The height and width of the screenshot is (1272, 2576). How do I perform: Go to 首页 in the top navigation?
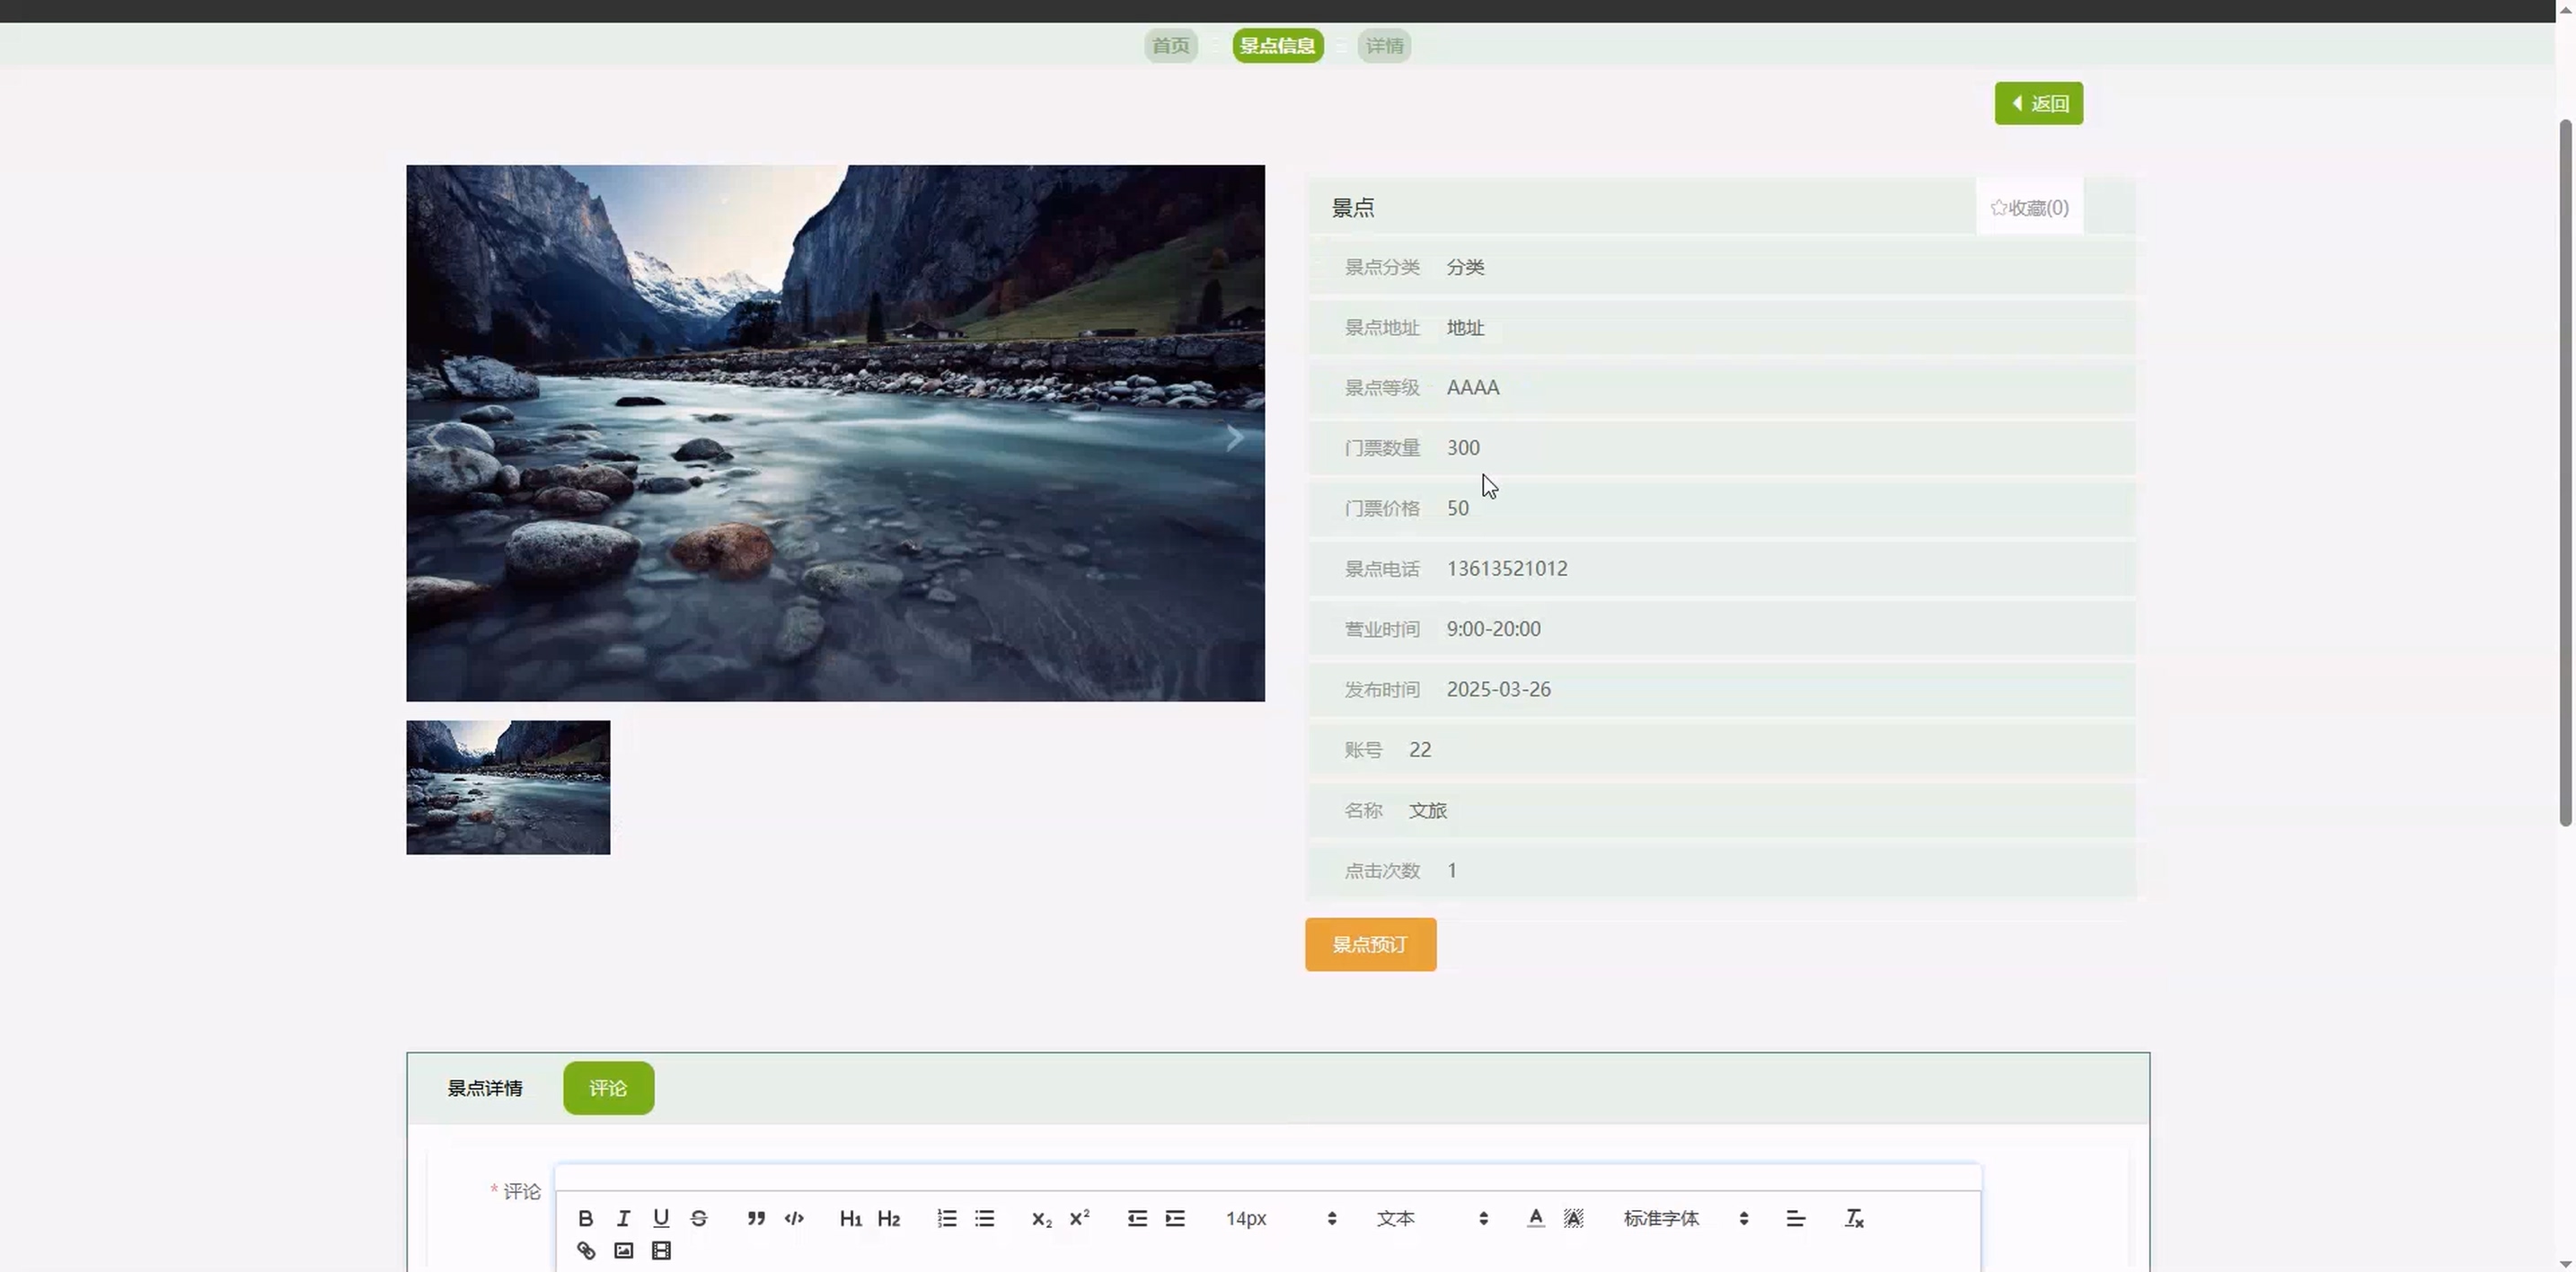click(x=1171, y=46)
